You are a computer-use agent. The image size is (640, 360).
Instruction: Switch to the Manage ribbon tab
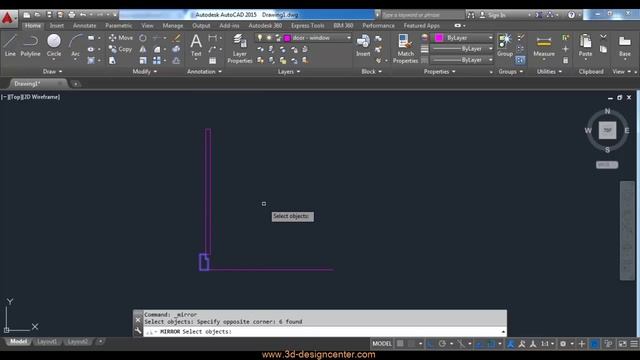pos(173,25)
